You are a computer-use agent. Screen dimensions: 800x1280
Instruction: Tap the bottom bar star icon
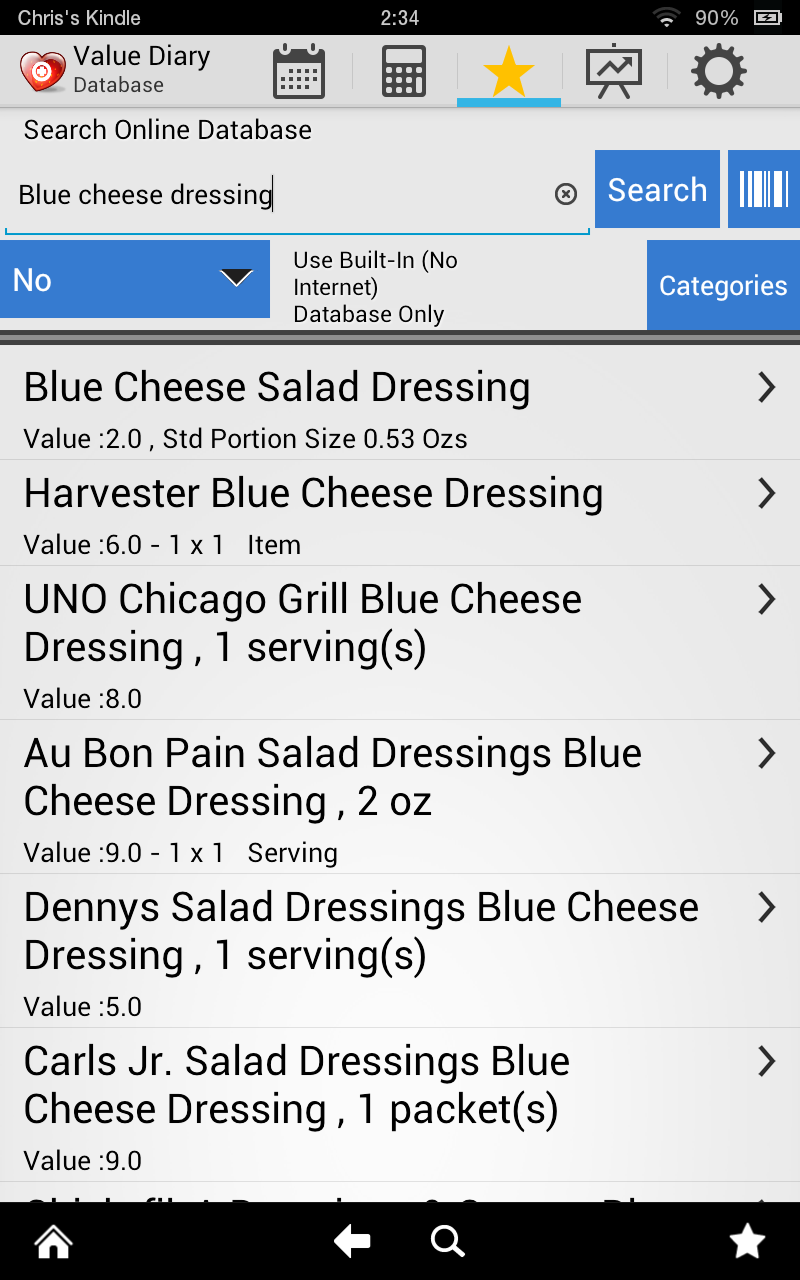(x=747, y=1242)
